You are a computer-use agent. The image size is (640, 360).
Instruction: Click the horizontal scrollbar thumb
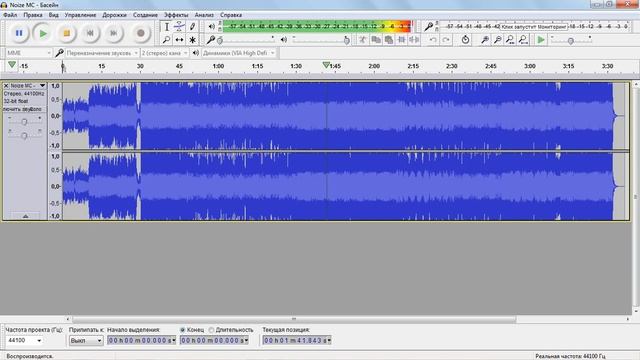(x=294, y=319)
